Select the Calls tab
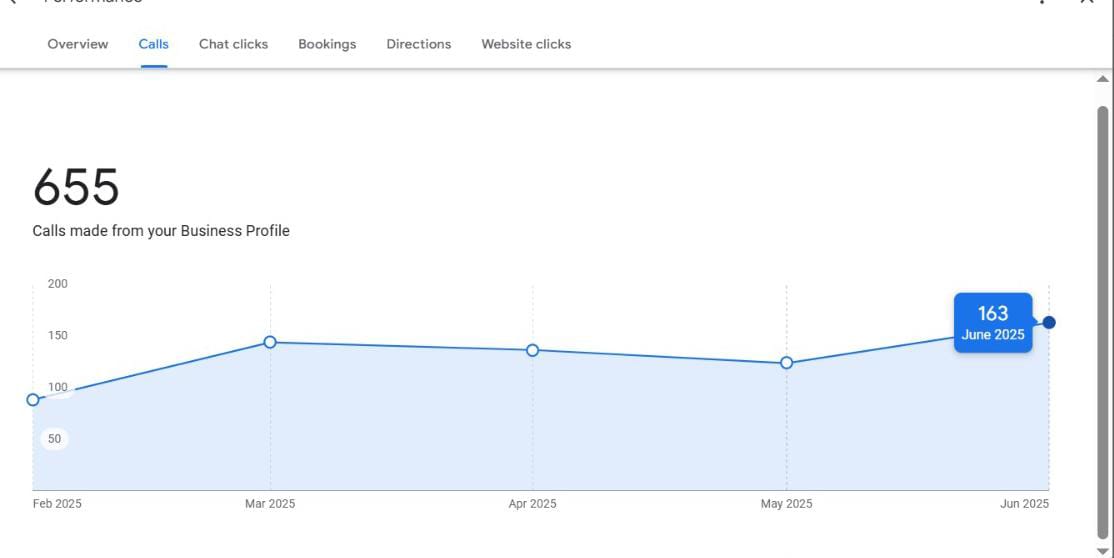Image resolution: width=1114 pixels, height=558 pixels. click(x=154, y=44)
